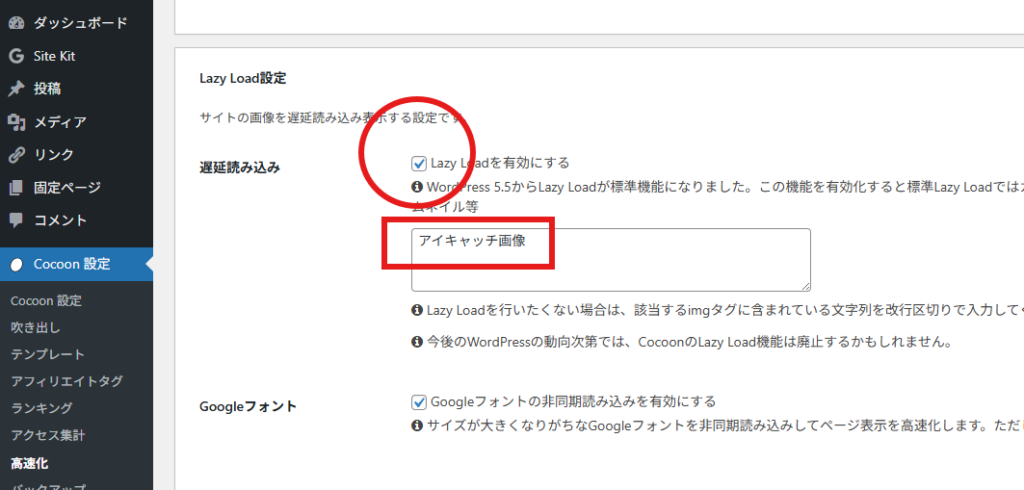Click the Cocoon 設定 circle icon

click(x=16, y=265)
